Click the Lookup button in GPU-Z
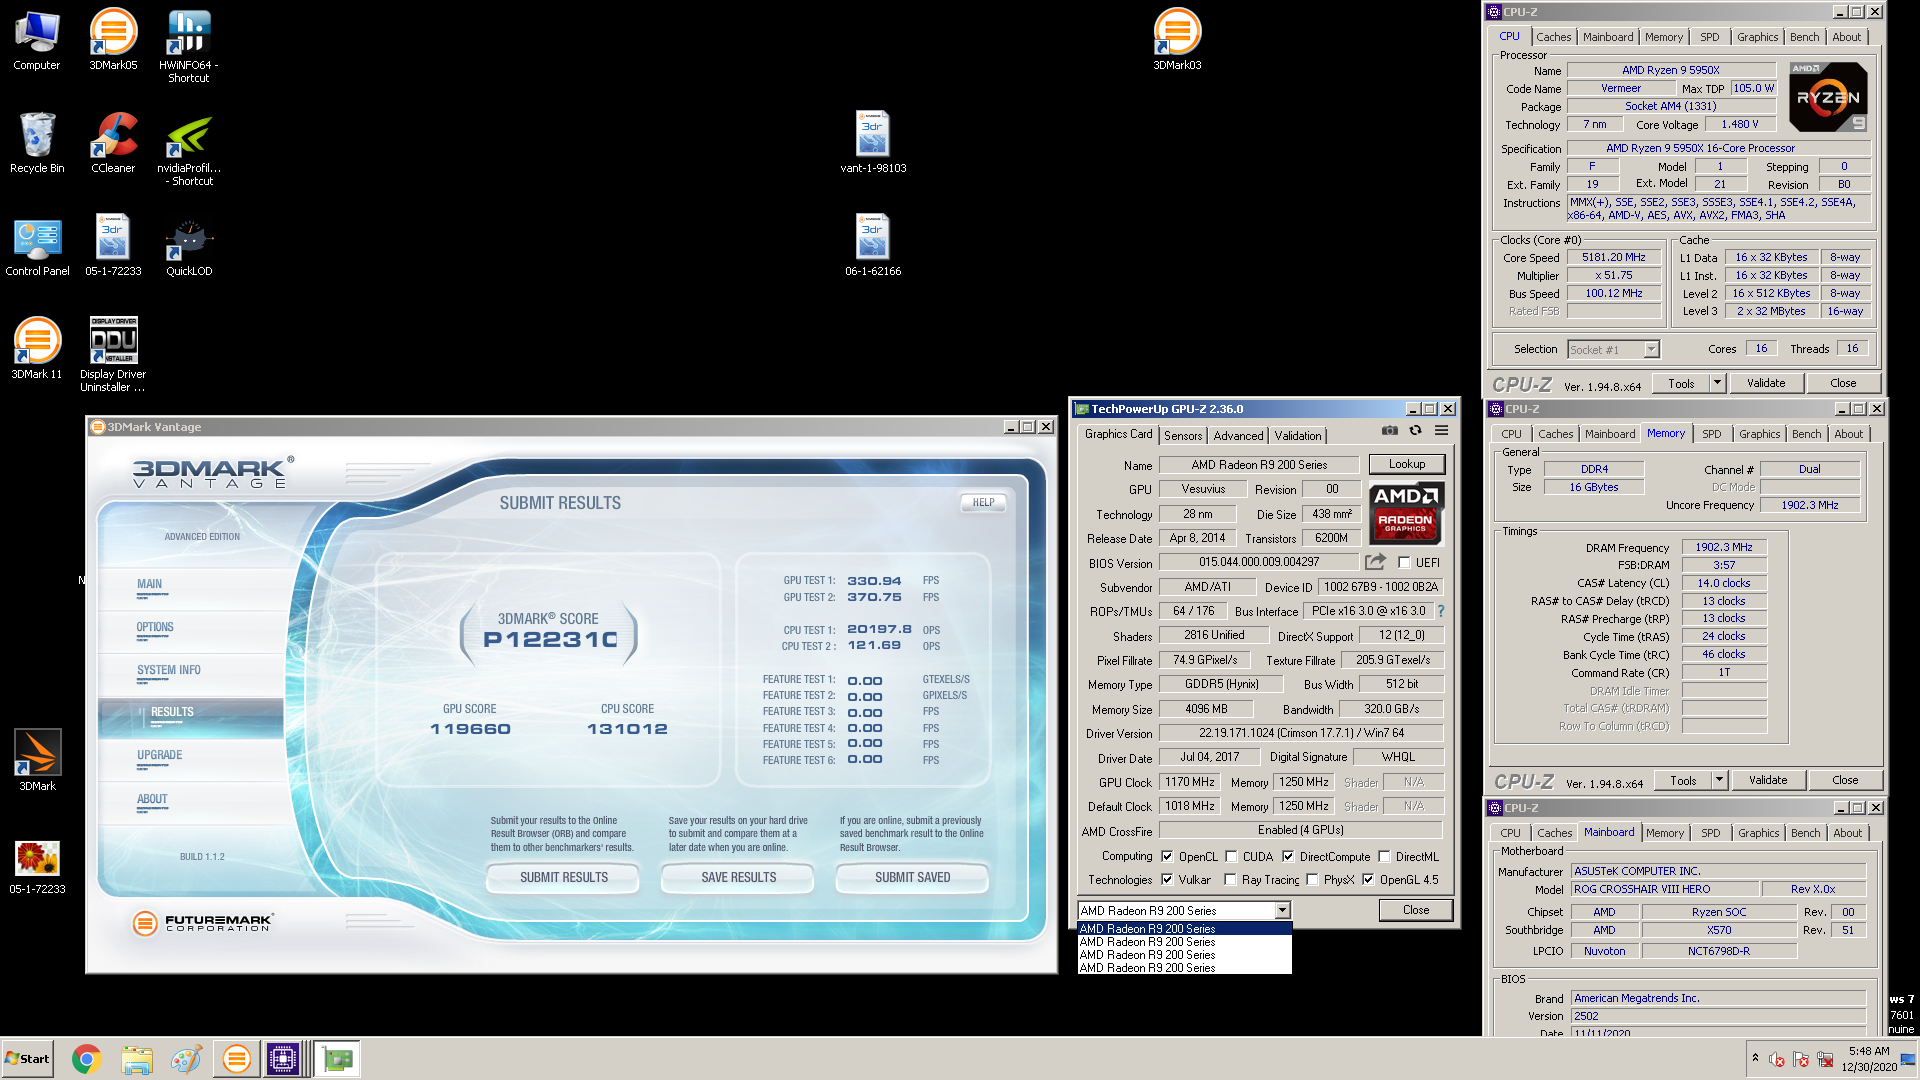Image resolution: width=1920 pixels, height=1080 pixels. point(1407,464)
